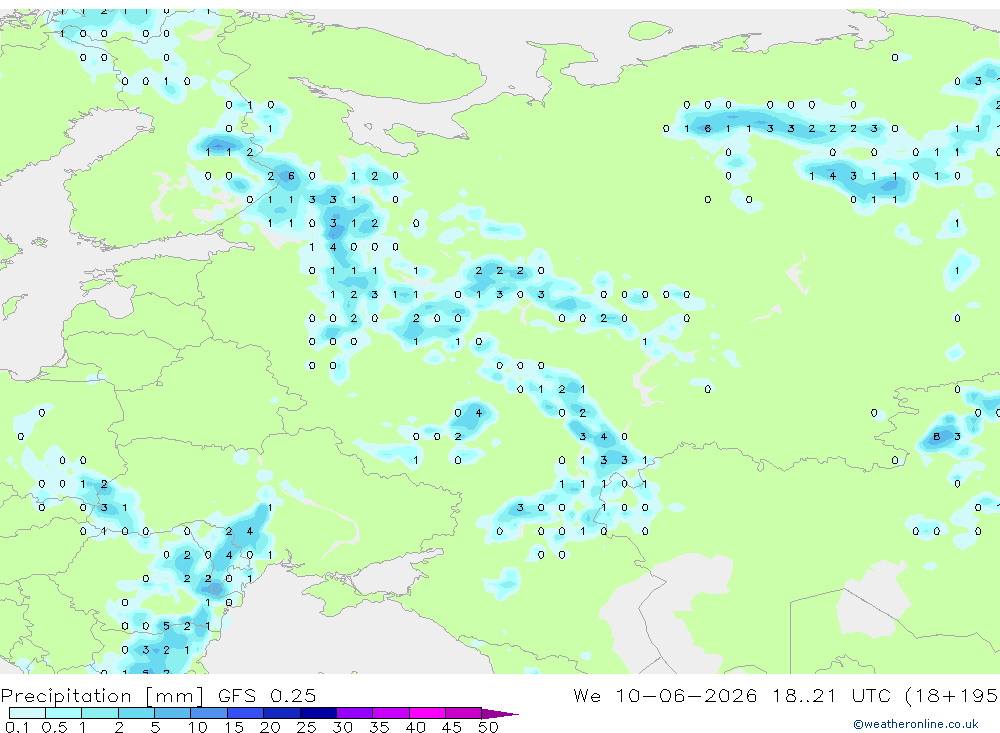Click the weekday label 'We'
Screen dimensions: 1000x733
click(587, 695)
